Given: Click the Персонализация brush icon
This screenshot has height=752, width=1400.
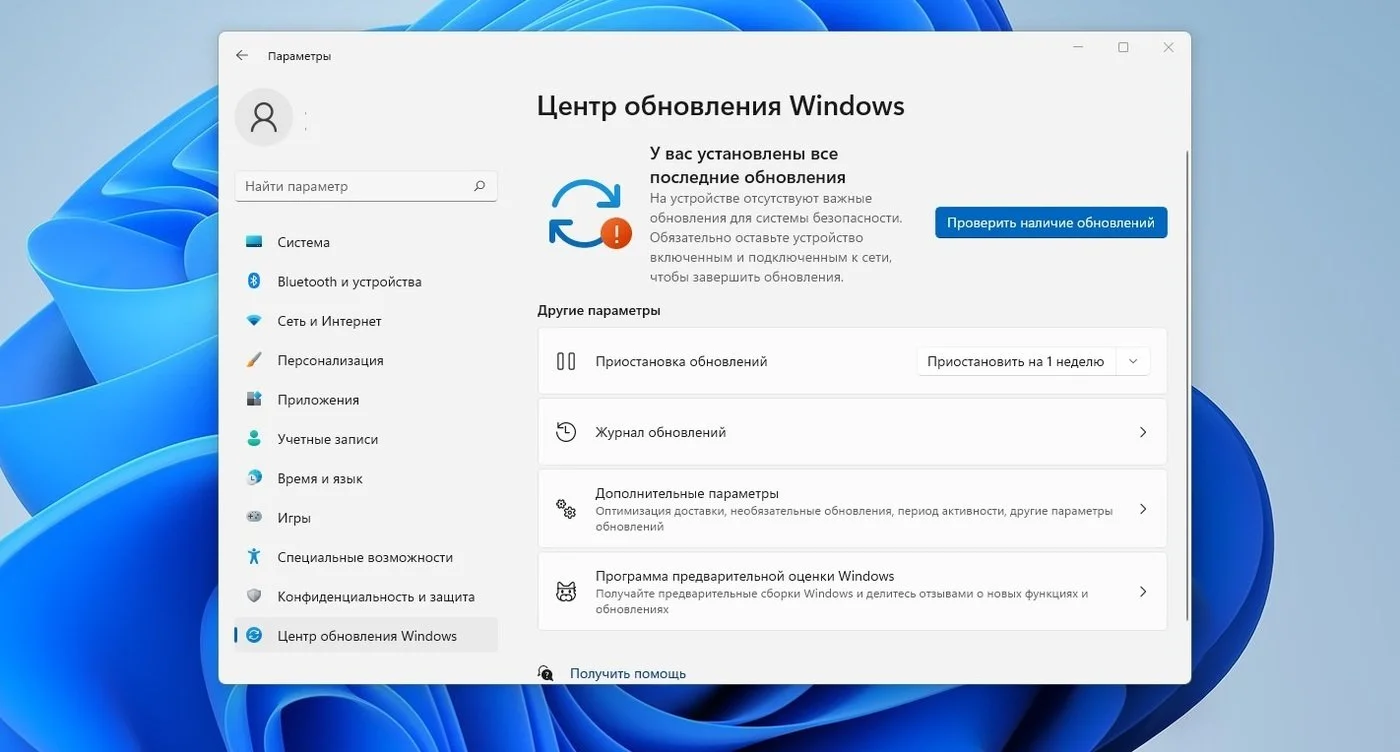Looking at the screenshot, I should tap(254, 360).
